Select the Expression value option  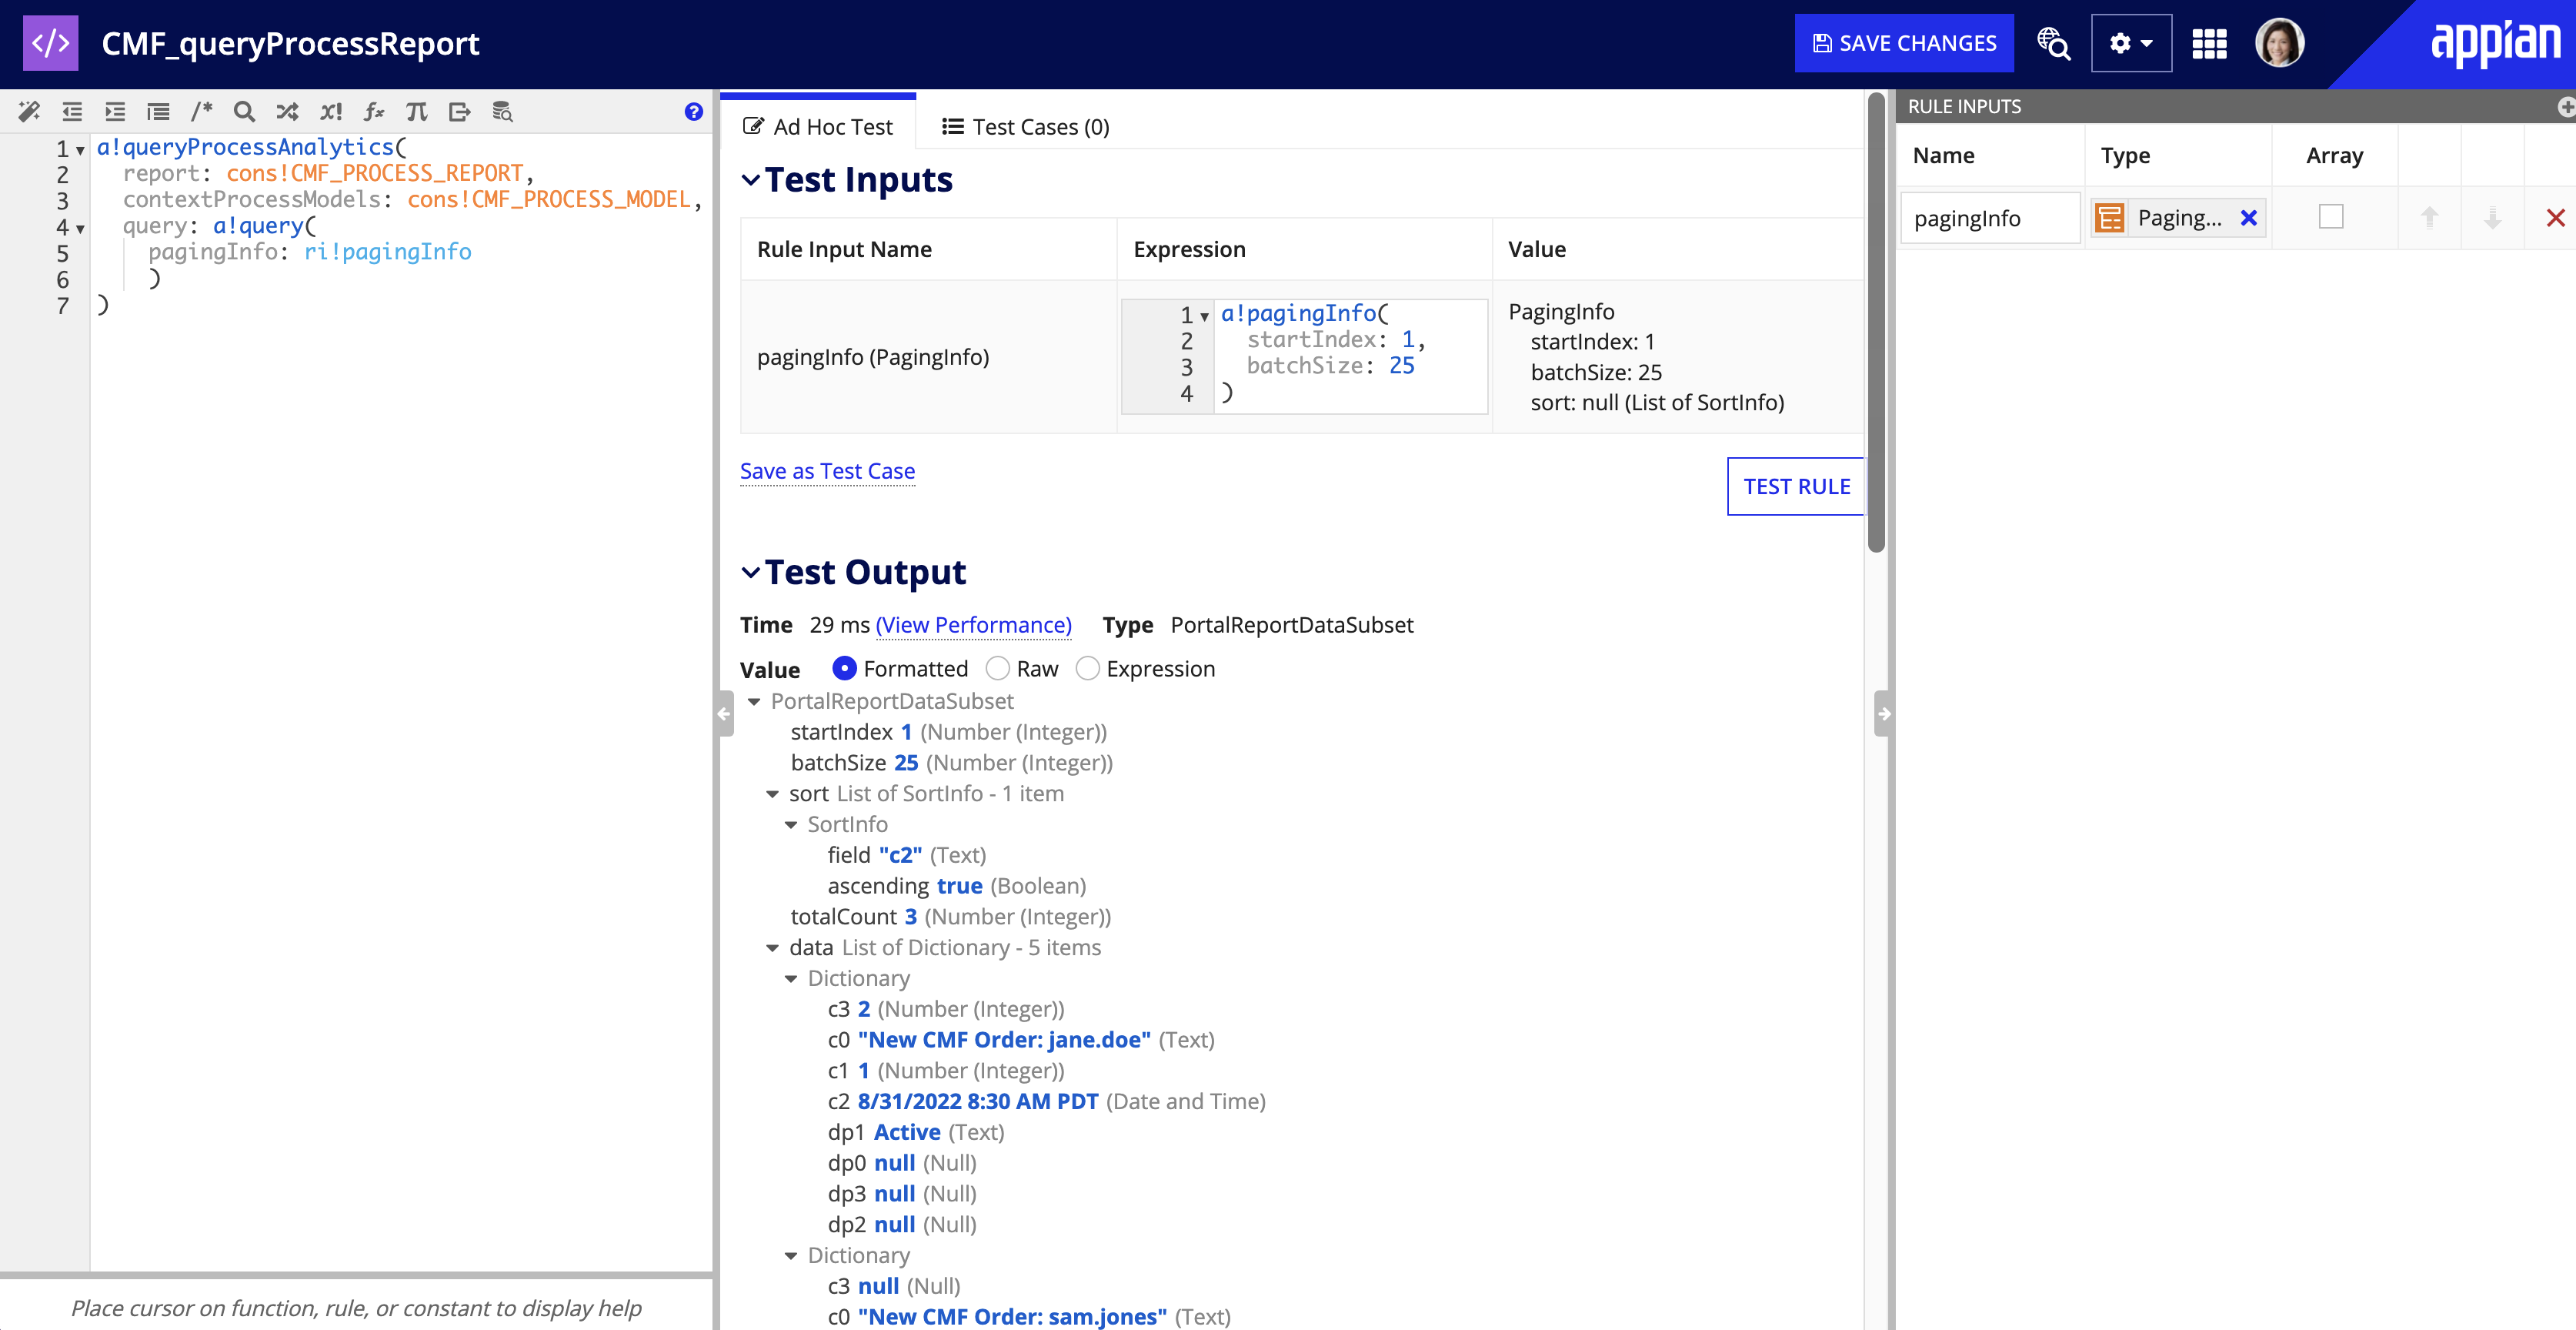(1087, 668)
